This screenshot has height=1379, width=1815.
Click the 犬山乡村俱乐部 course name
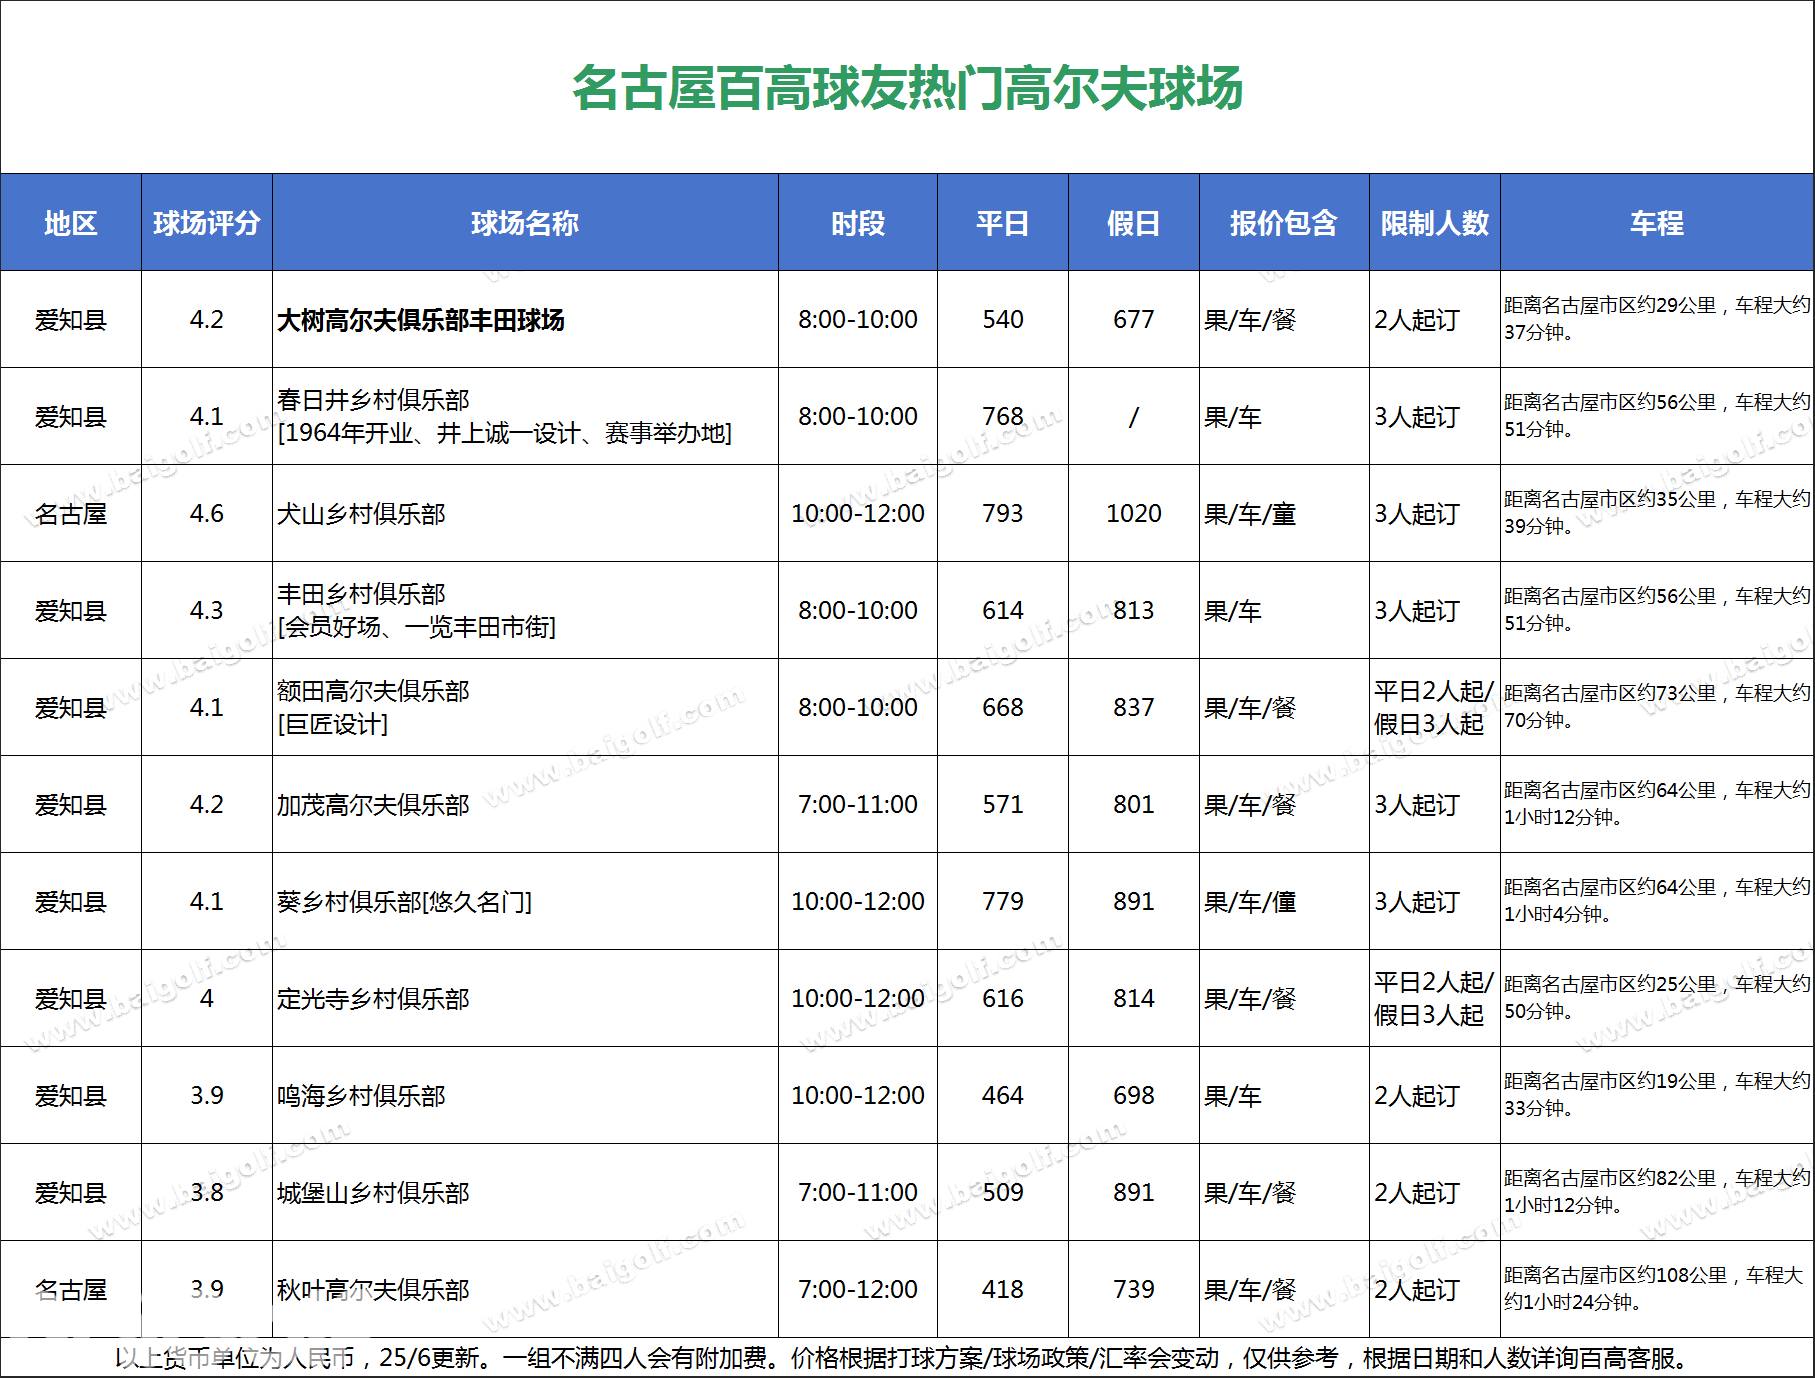pyautogui.click(x=361, y=514)
